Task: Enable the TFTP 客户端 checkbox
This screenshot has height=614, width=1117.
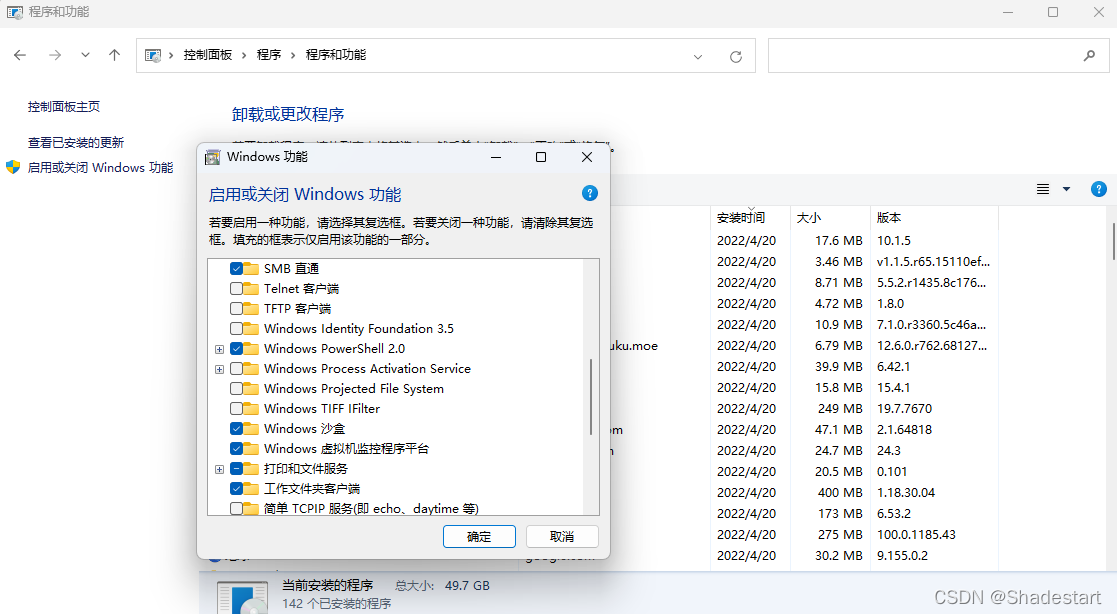Action: (x=237, y=308)
